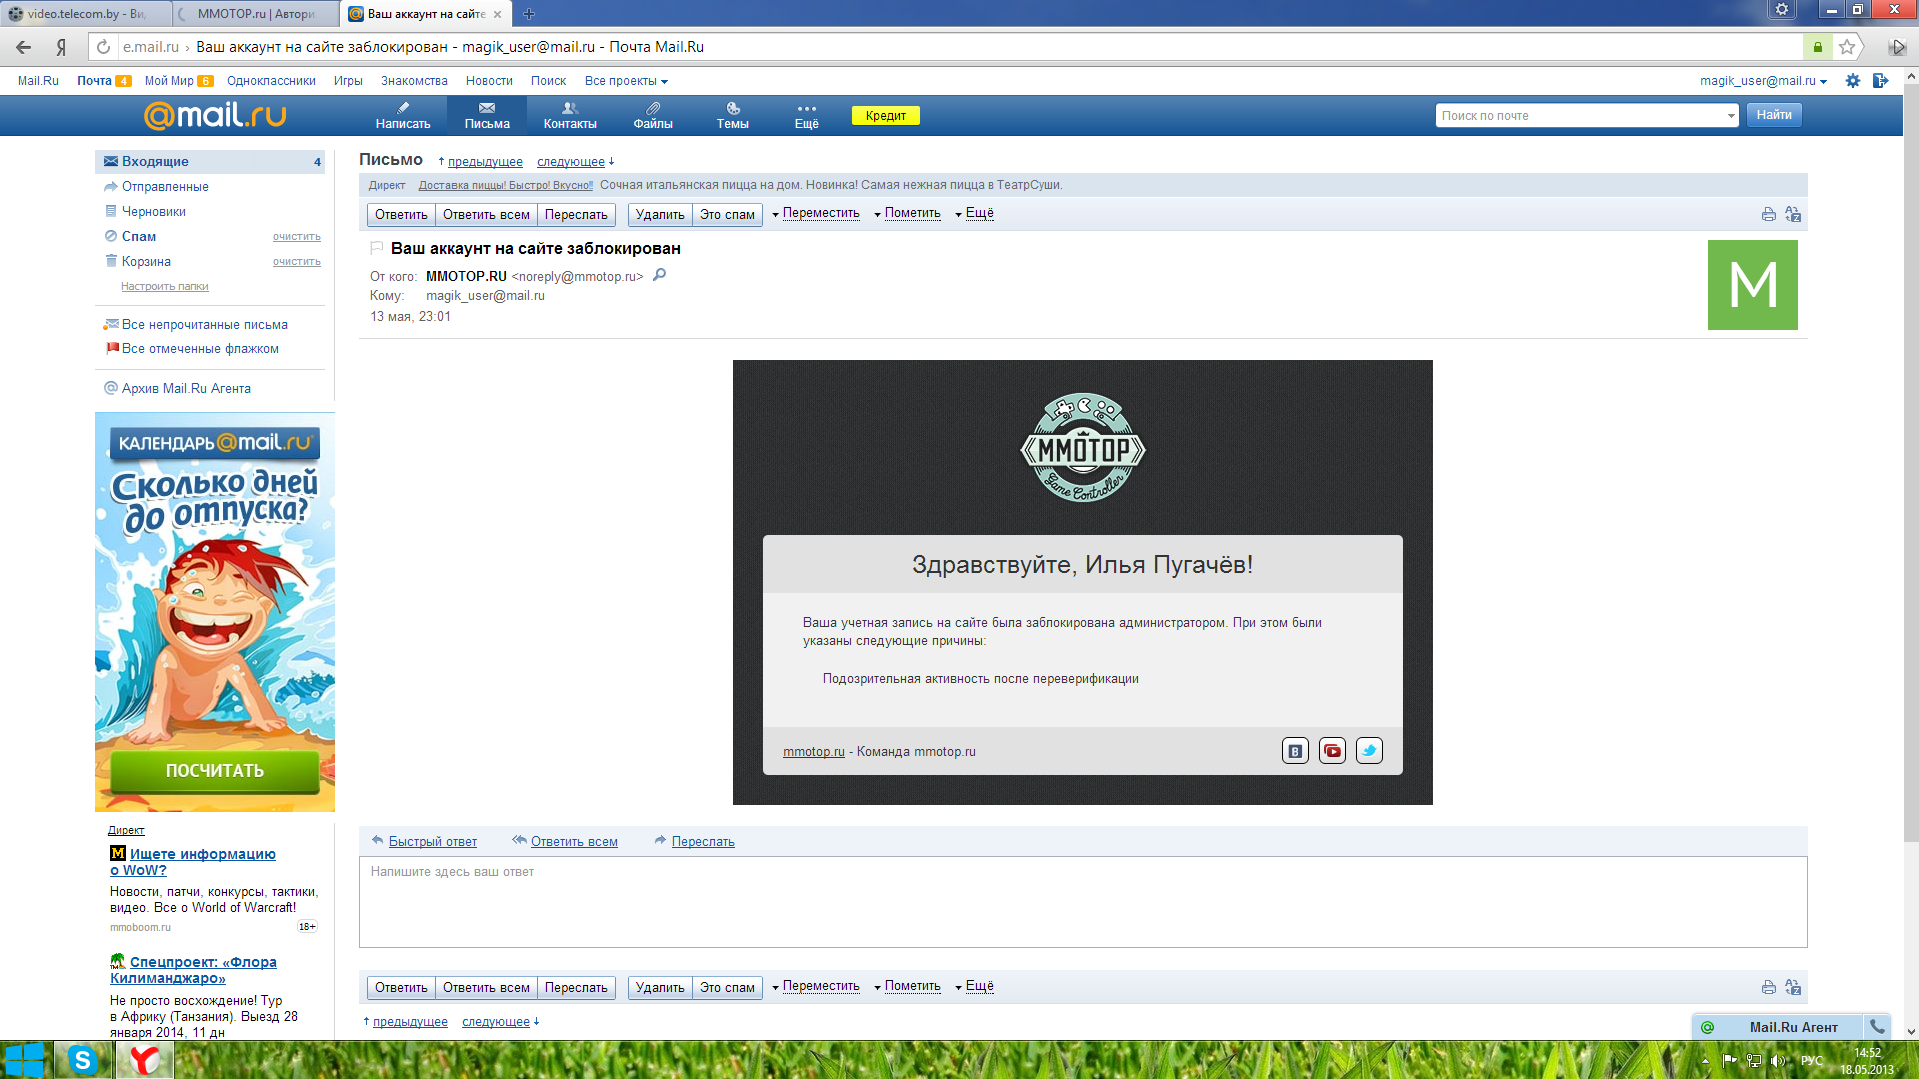Open Черновики folder
Viewport: 1919px width, 1079px height.
click(154, 211)
